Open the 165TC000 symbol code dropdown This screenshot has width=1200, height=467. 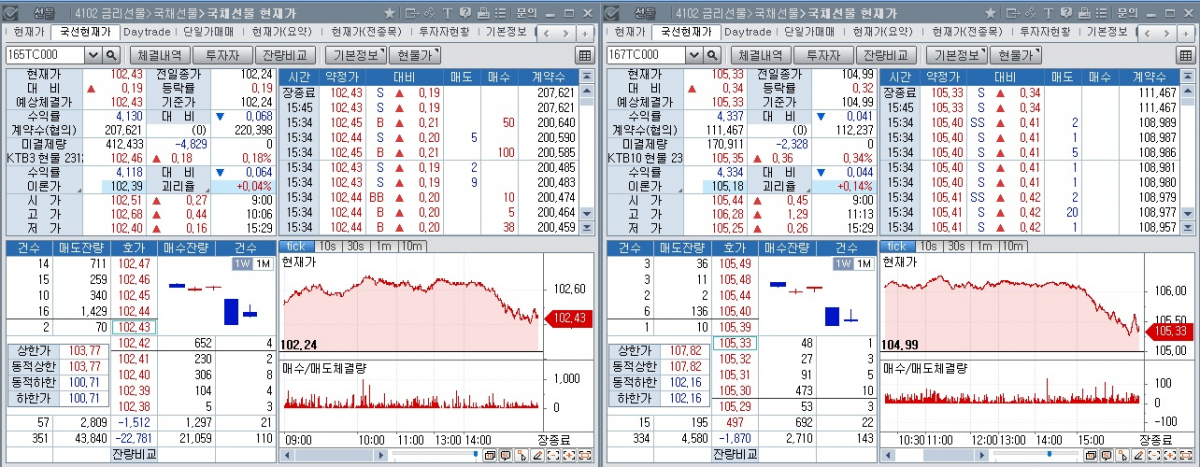coord(93,55)
